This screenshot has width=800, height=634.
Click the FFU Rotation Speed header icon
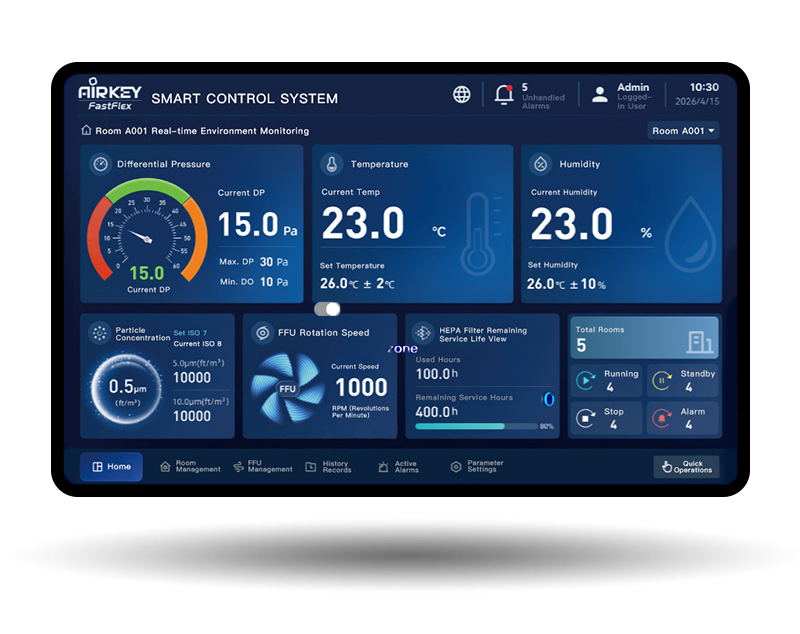(x=262, y=333)
